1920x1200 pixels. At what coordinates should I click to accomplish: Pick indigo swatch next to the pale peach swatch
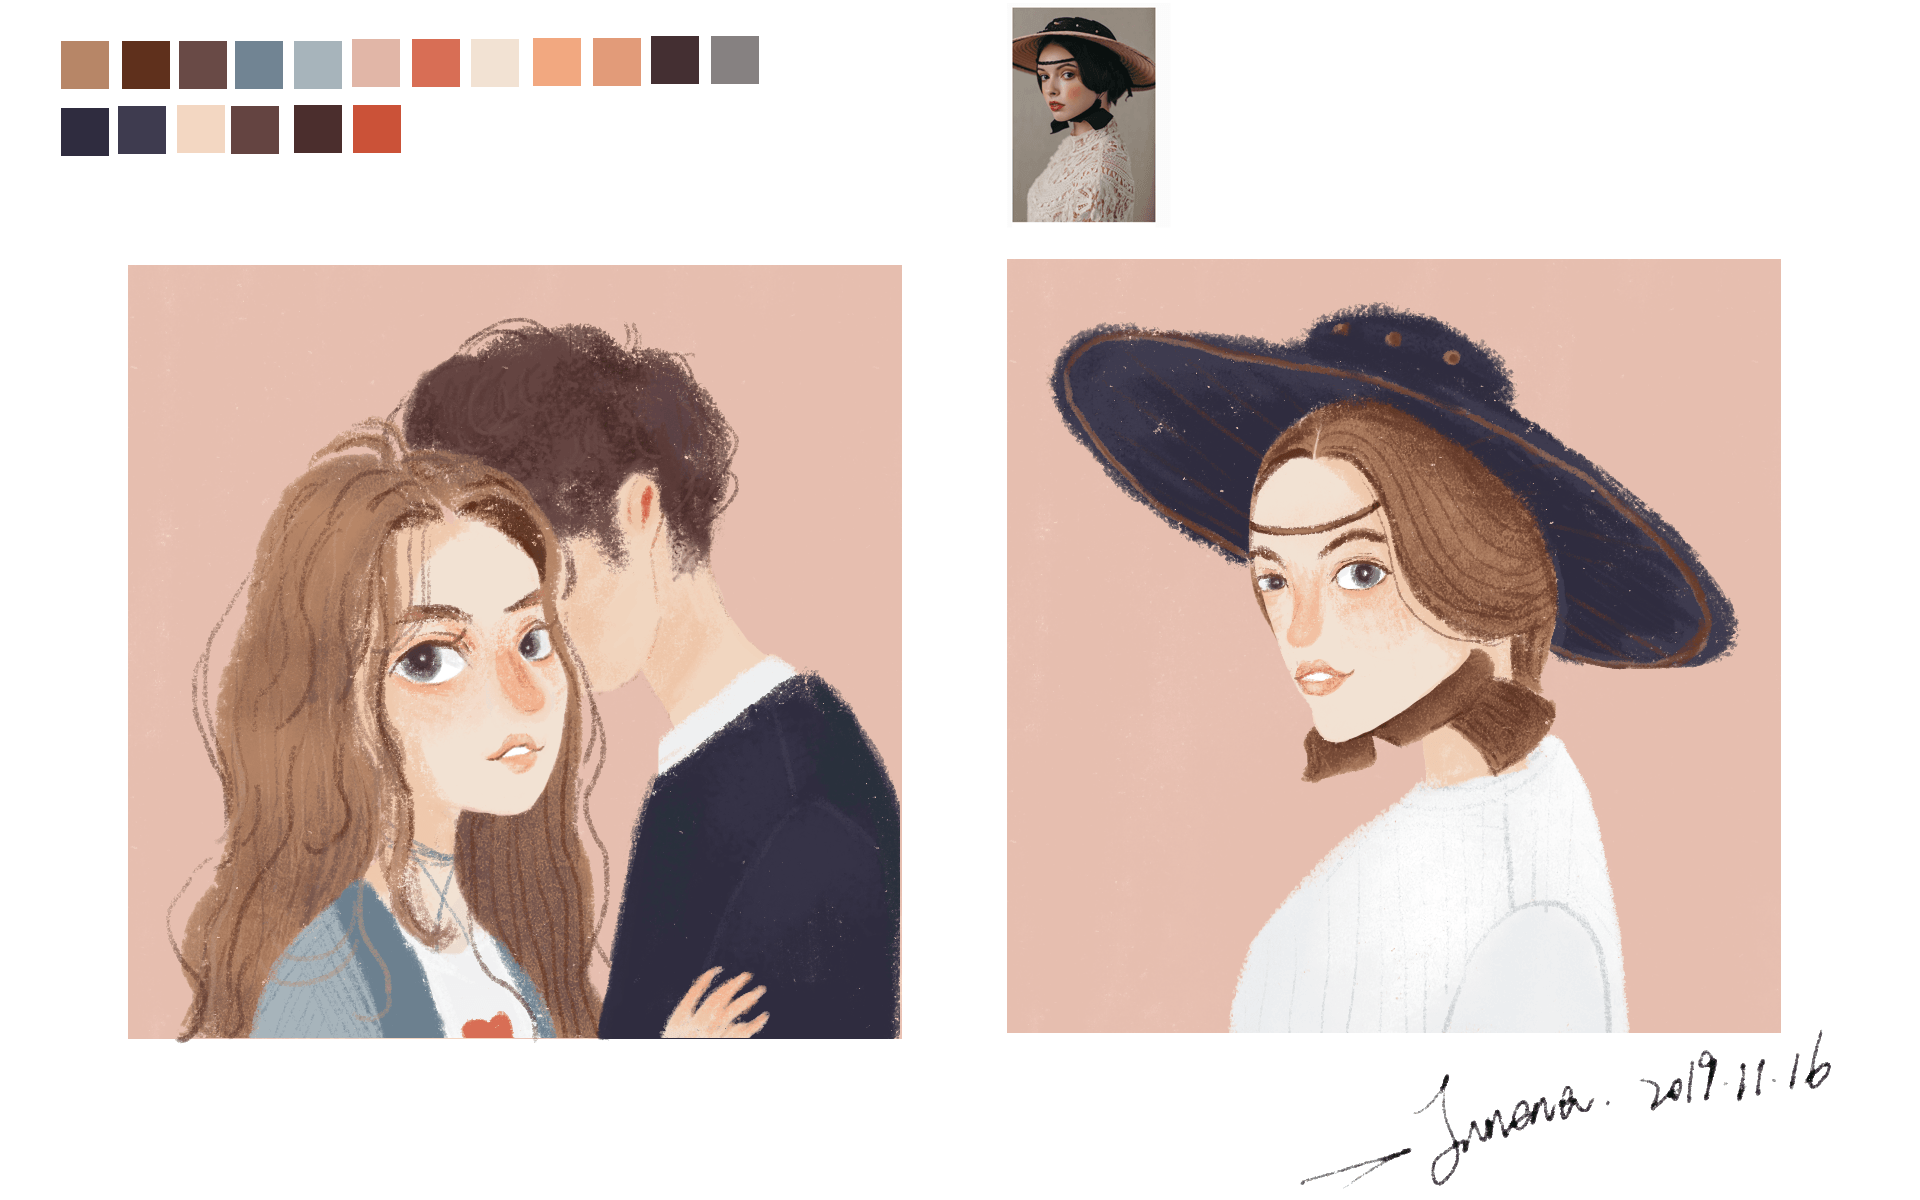point(142,130)
